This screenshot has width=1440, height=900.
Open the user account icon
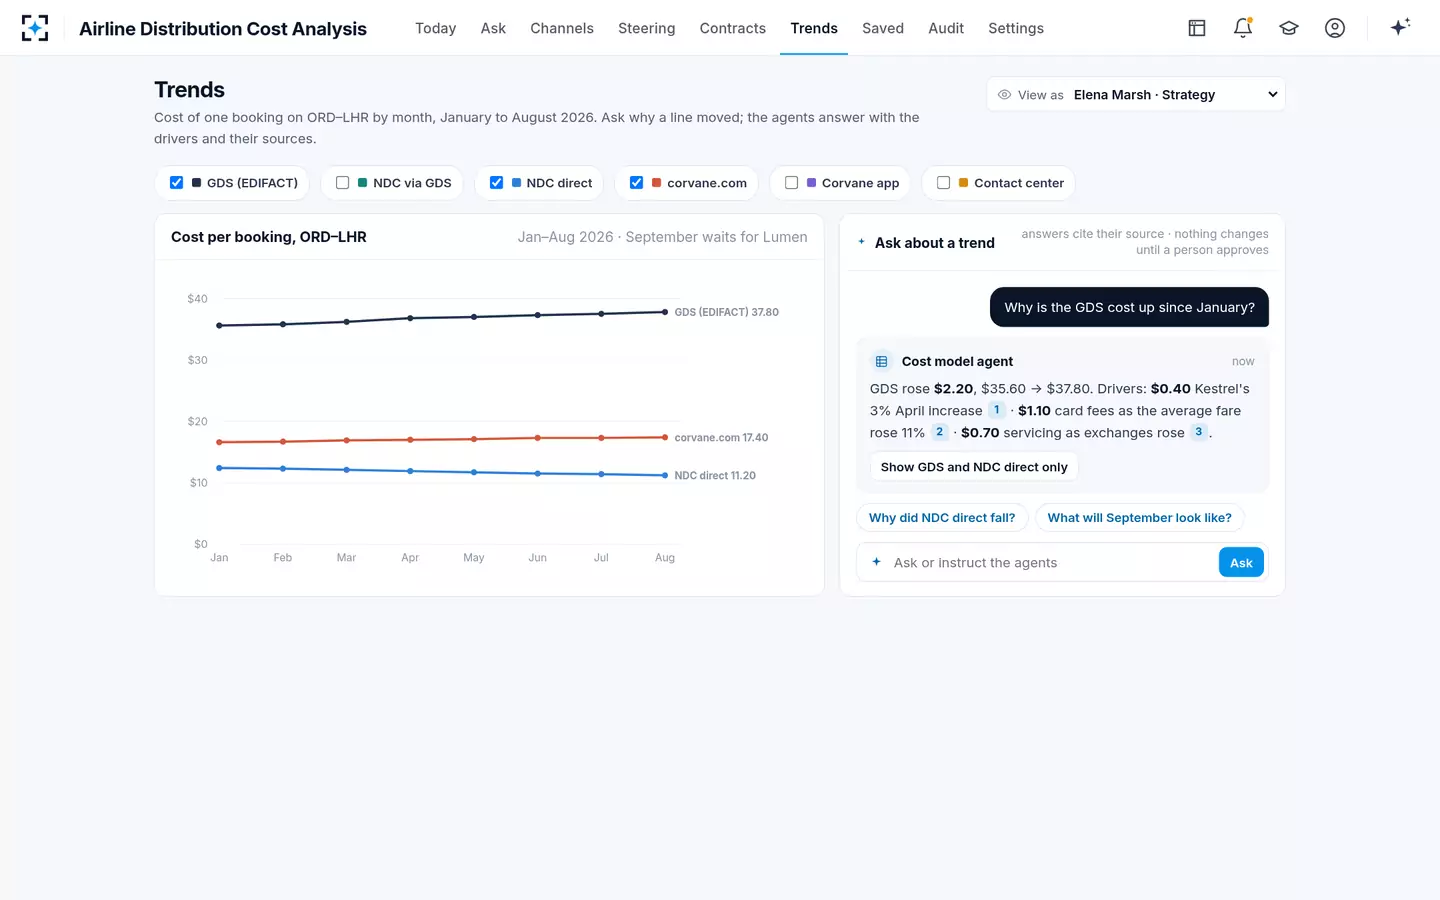(x=1335, y=28)
